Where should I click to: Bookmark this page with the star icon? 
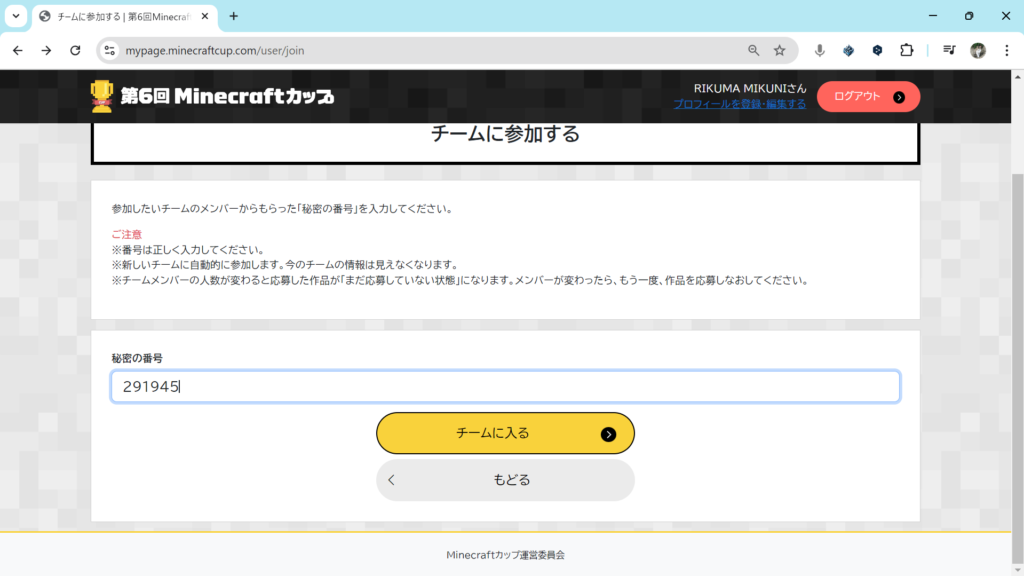pos(780,50)
